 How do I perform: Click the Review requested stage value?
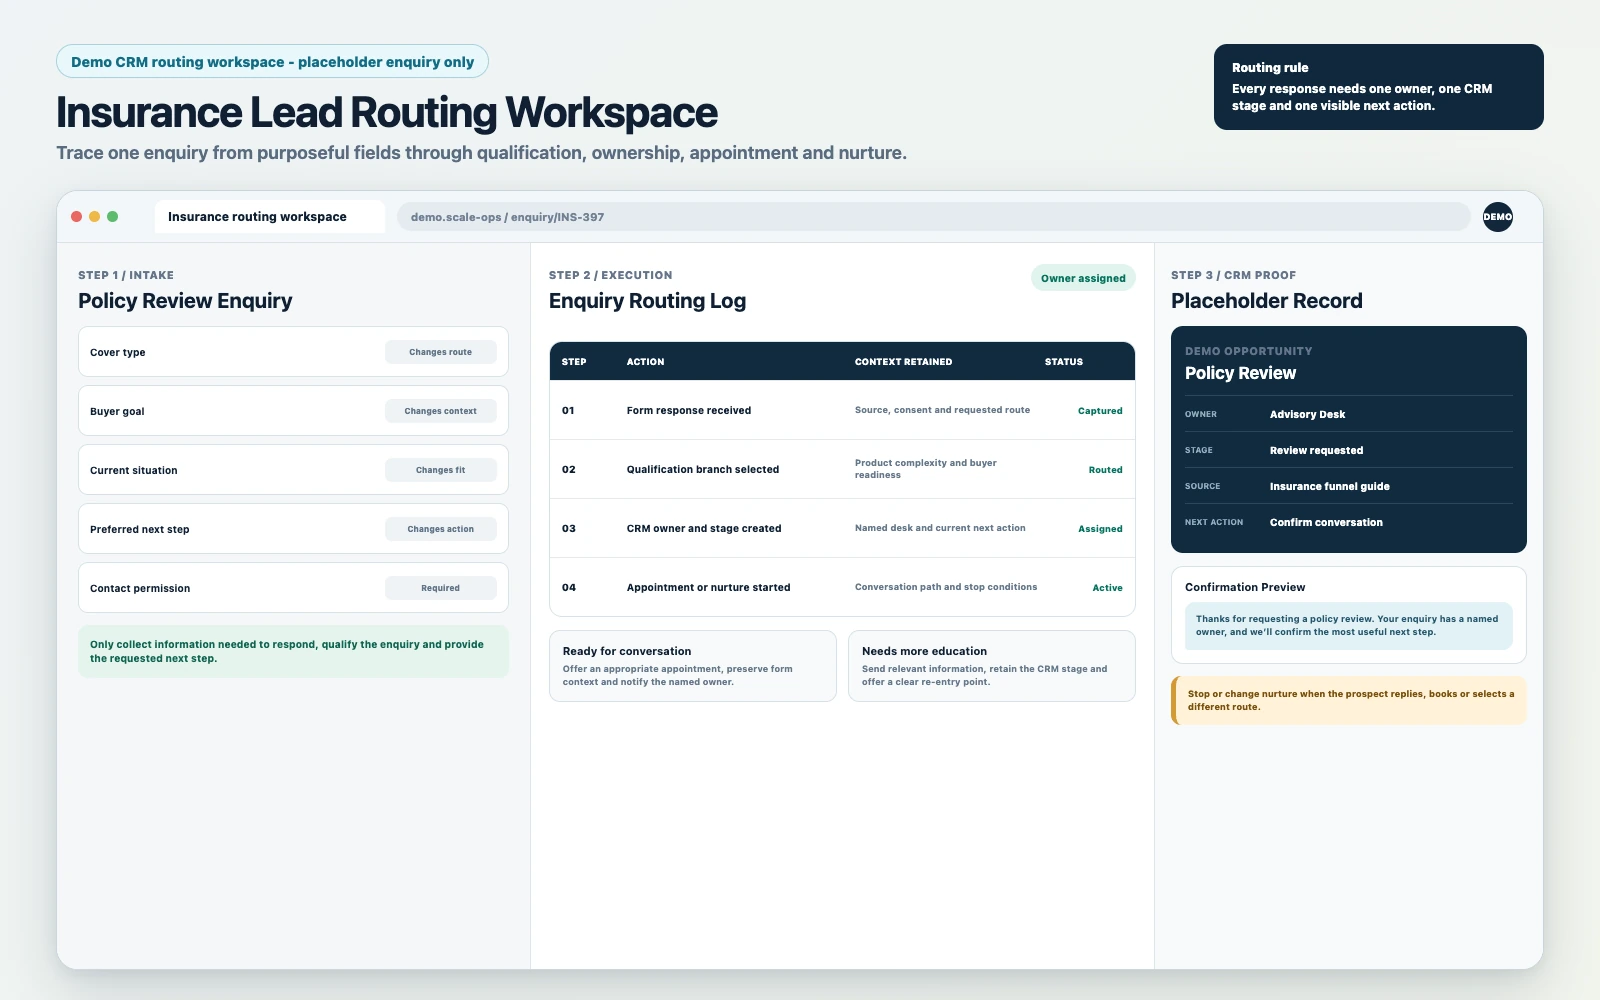coord(1316,450)
